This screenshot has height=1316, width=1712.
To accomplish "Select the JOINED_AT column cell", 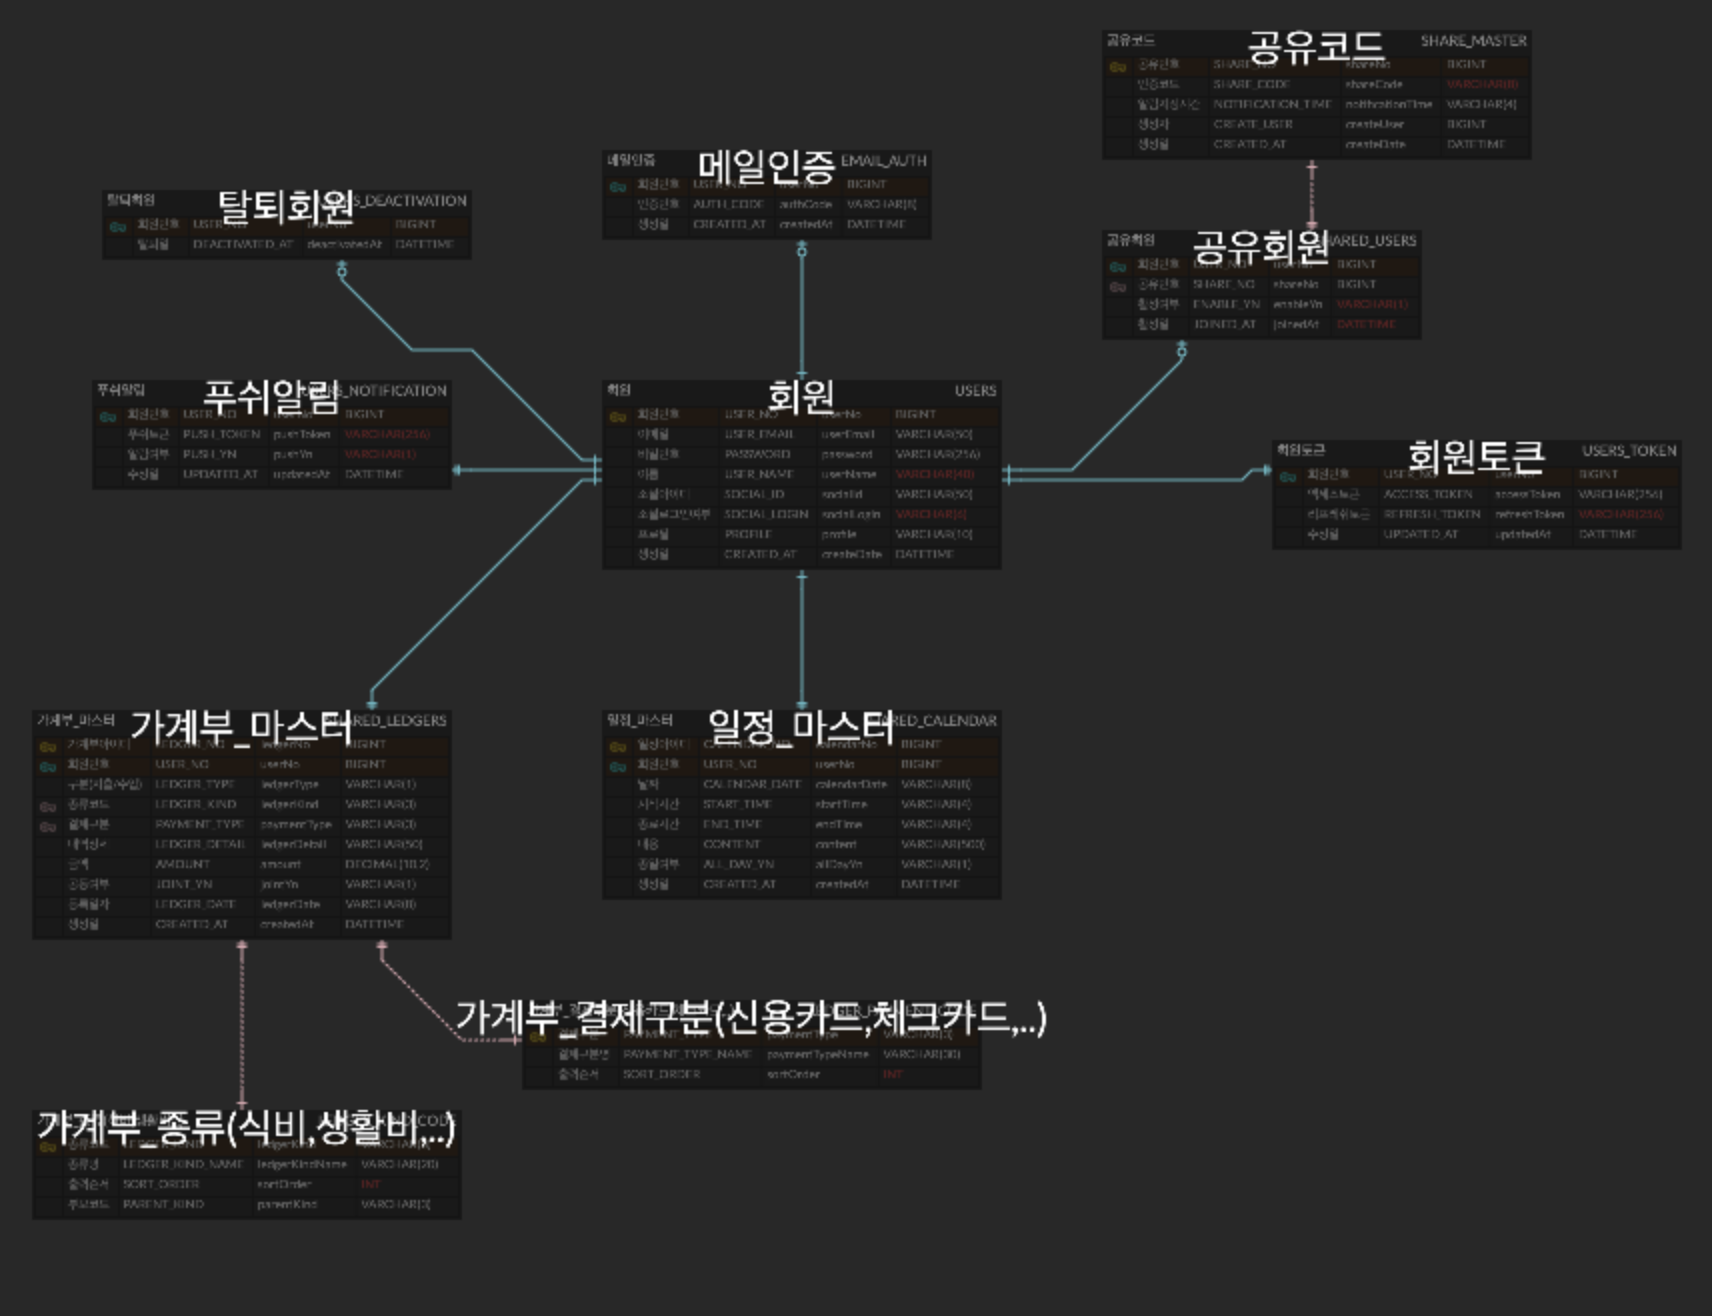I will (x=1225, y=324).
